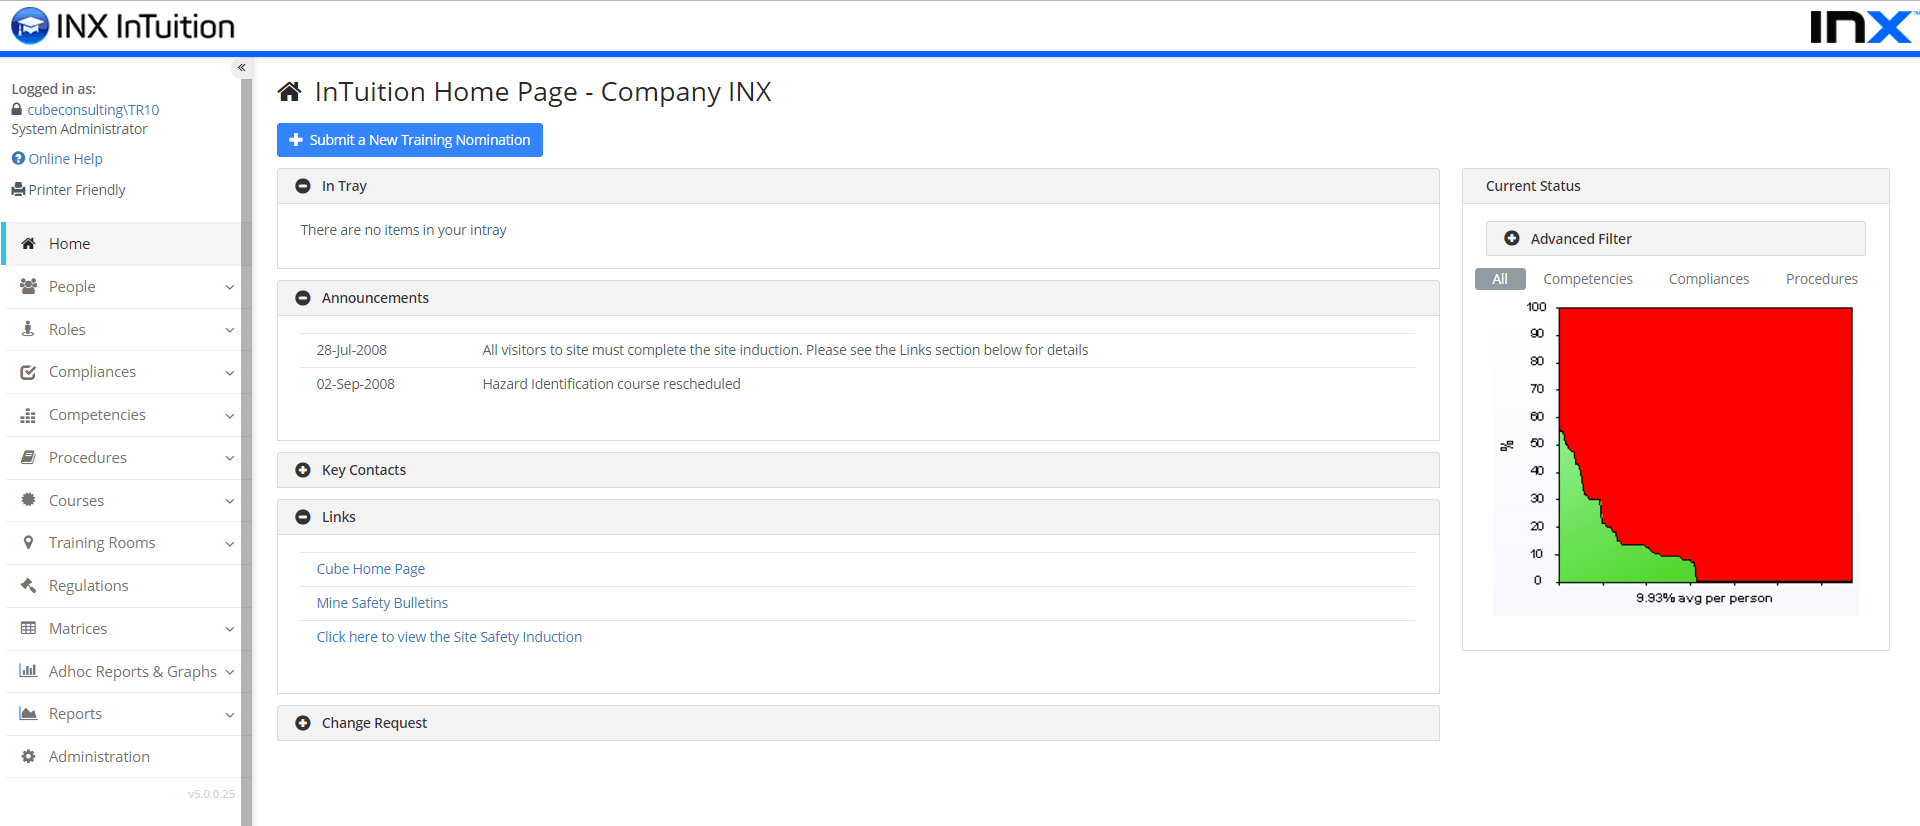
Task: Expand the Training Rooms menu chevron
Action: (230, 544)
